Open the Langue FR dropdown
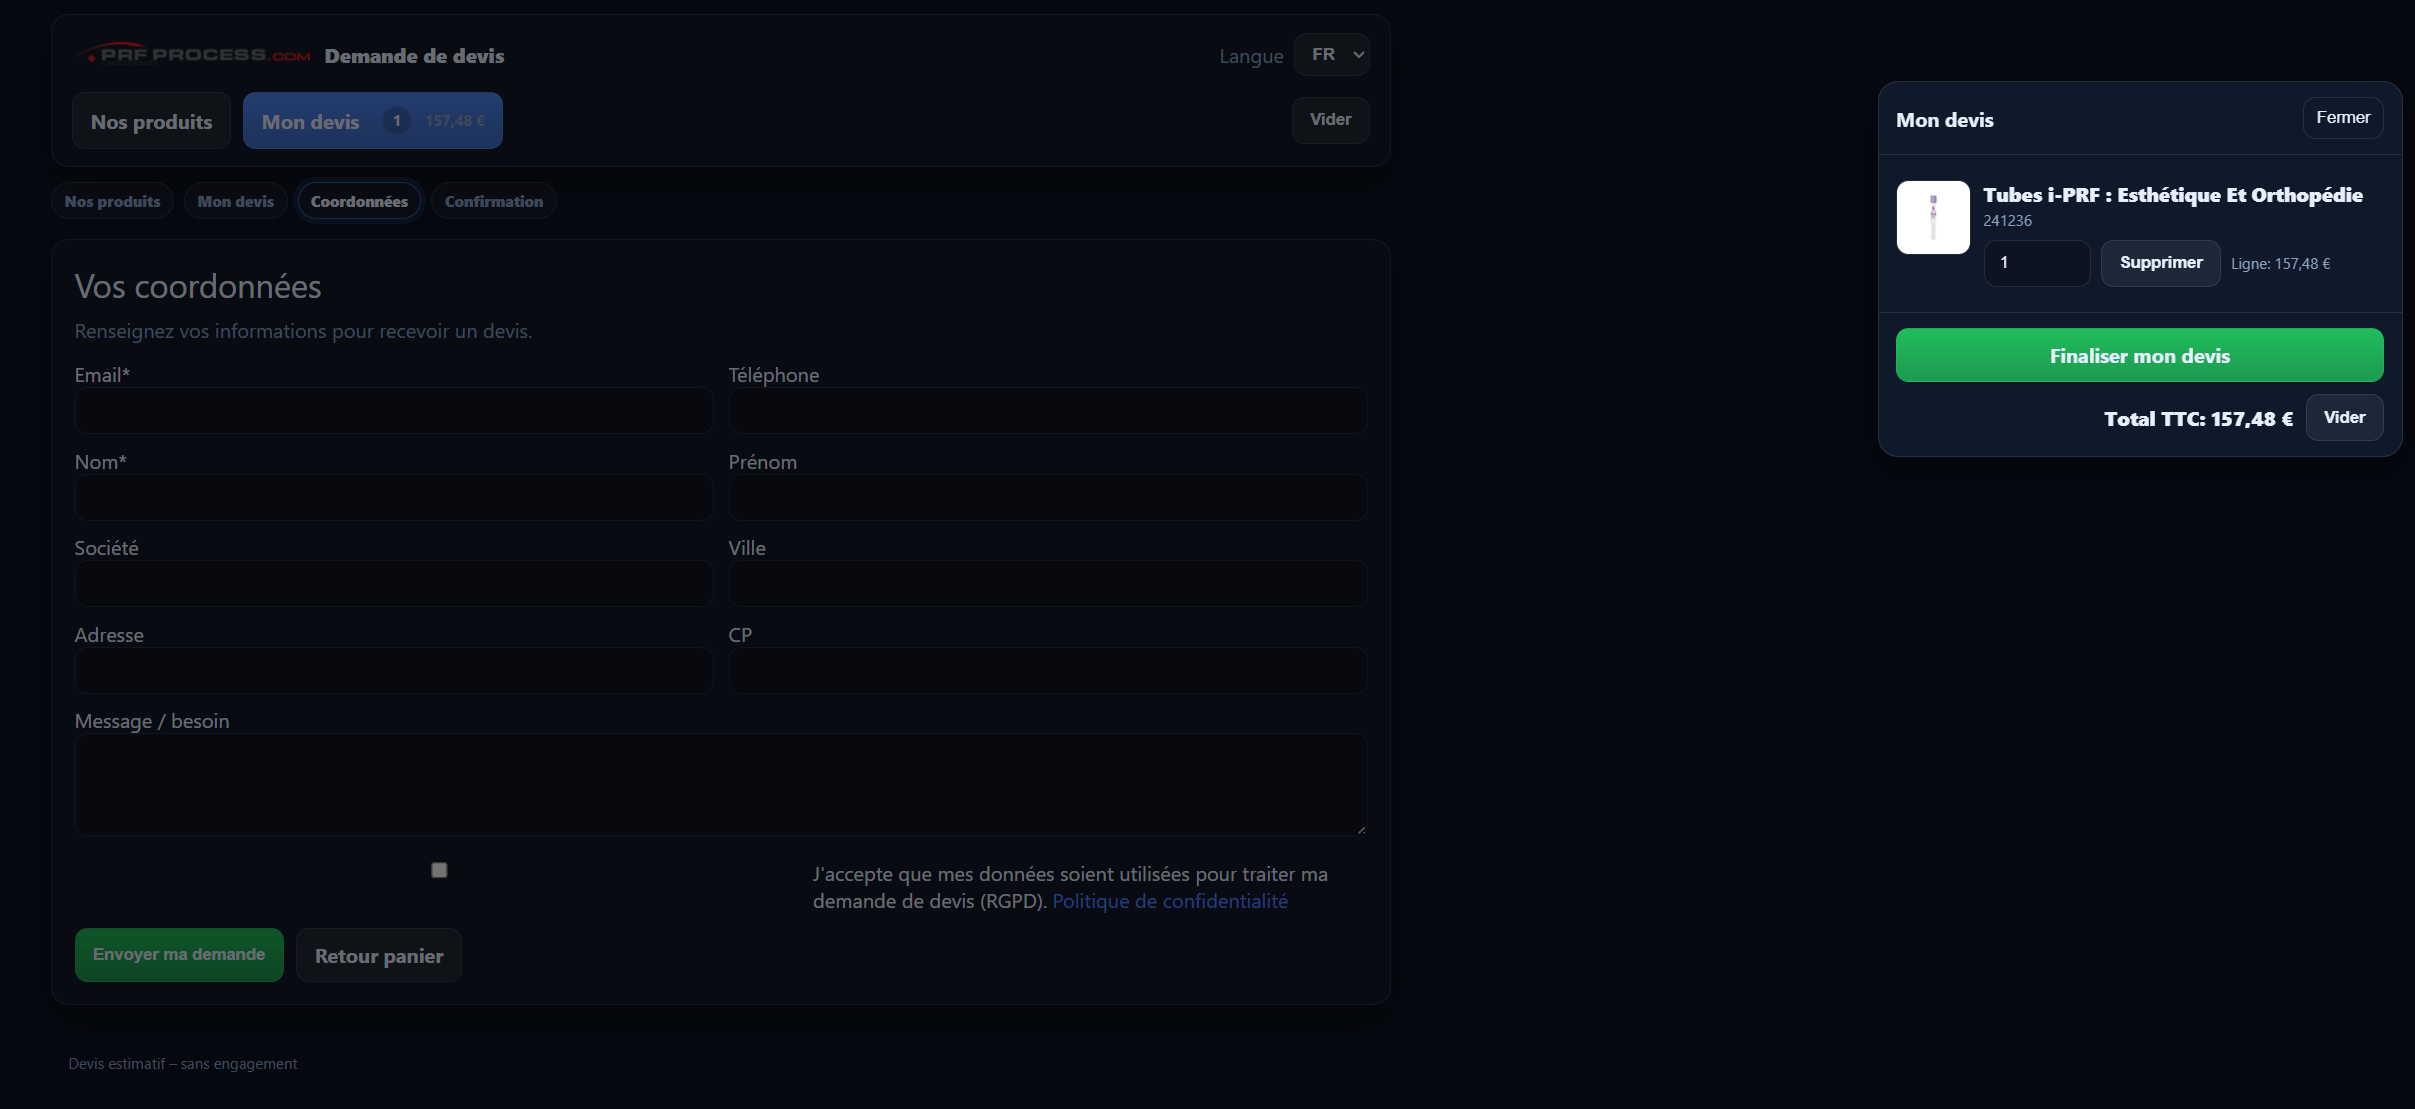This screenshot has width=2415, height=1109. [x=1331, y=55]
